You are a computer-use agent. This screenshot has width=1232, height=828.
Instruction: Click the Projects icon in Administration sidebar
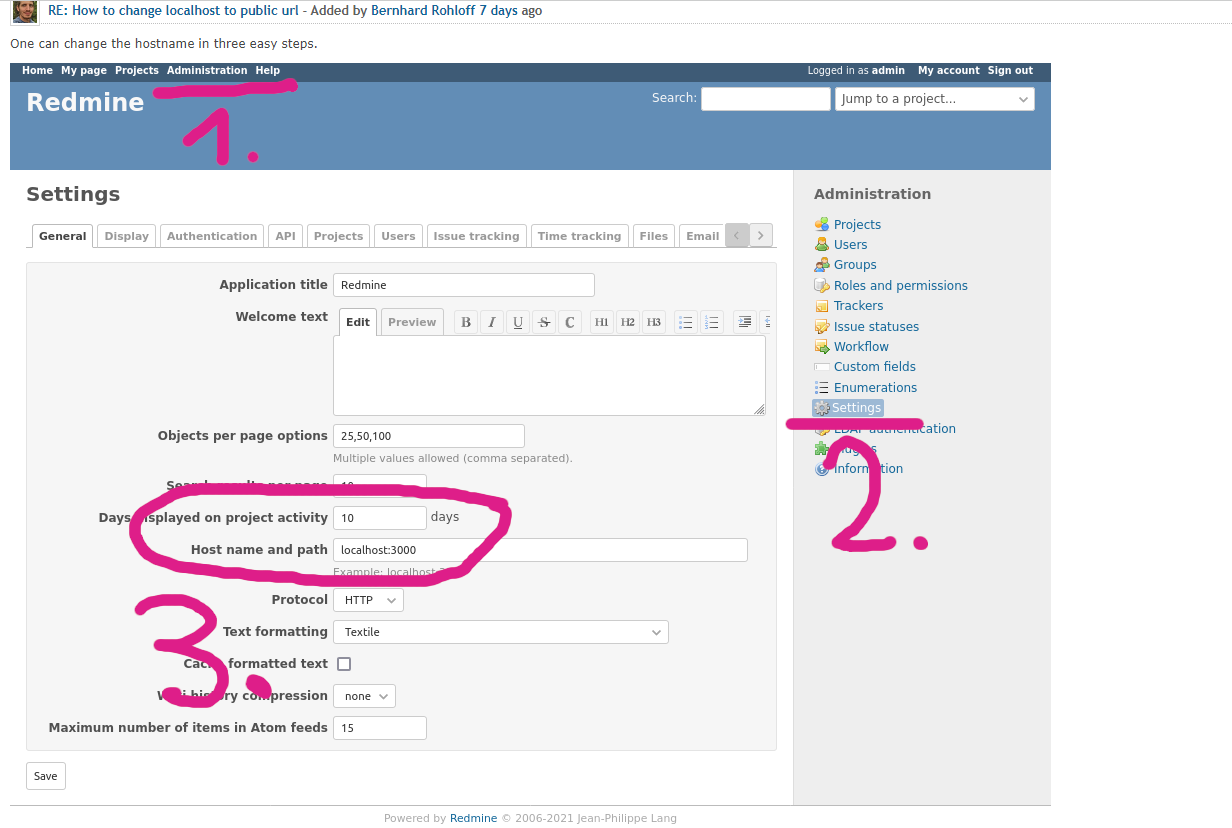[822, 225]
